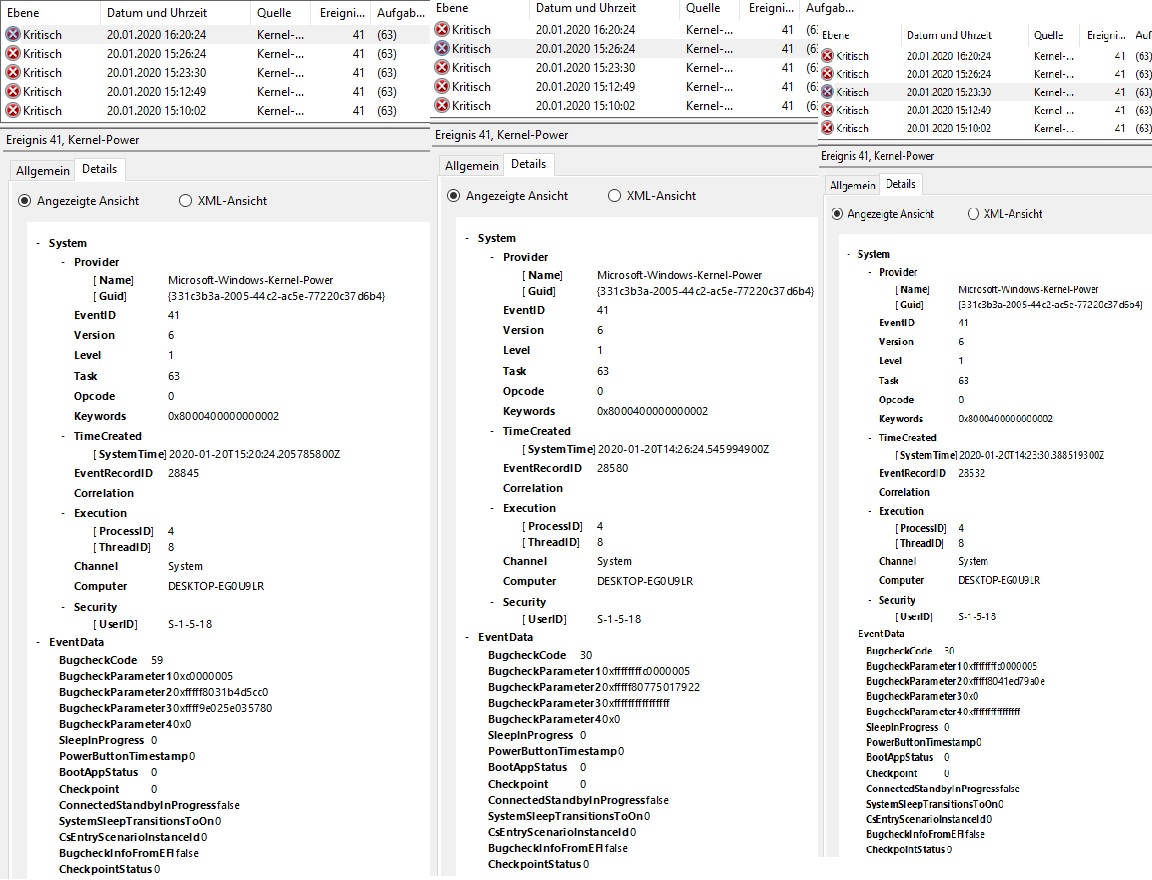Image resolution: width=1152 pixels, height=880 pixels.
Task: Collapse the EventData node in left screenshot
Action: pyautogui.click(x=38, y=642)
